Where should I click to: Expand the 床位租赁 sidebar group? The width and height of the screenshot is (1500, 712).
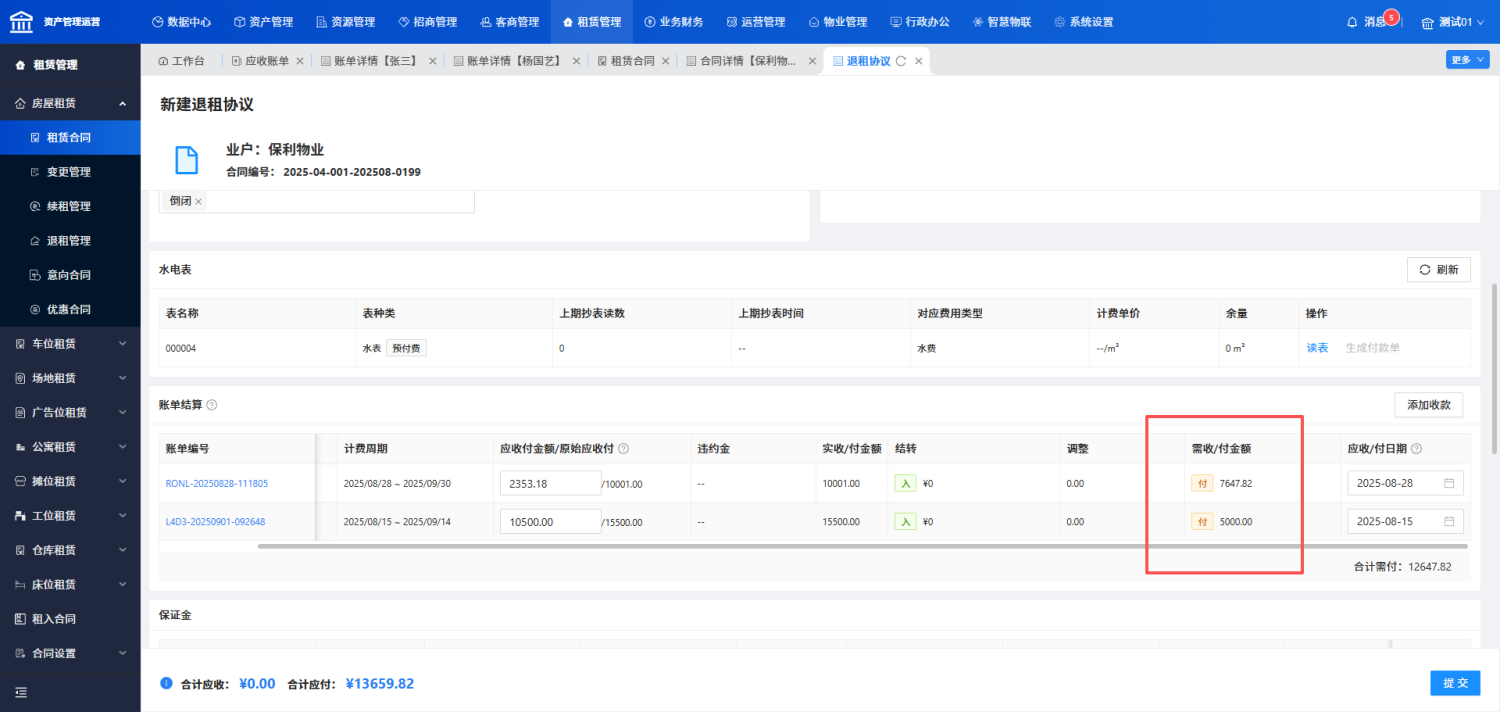click(x=70, y=584)
